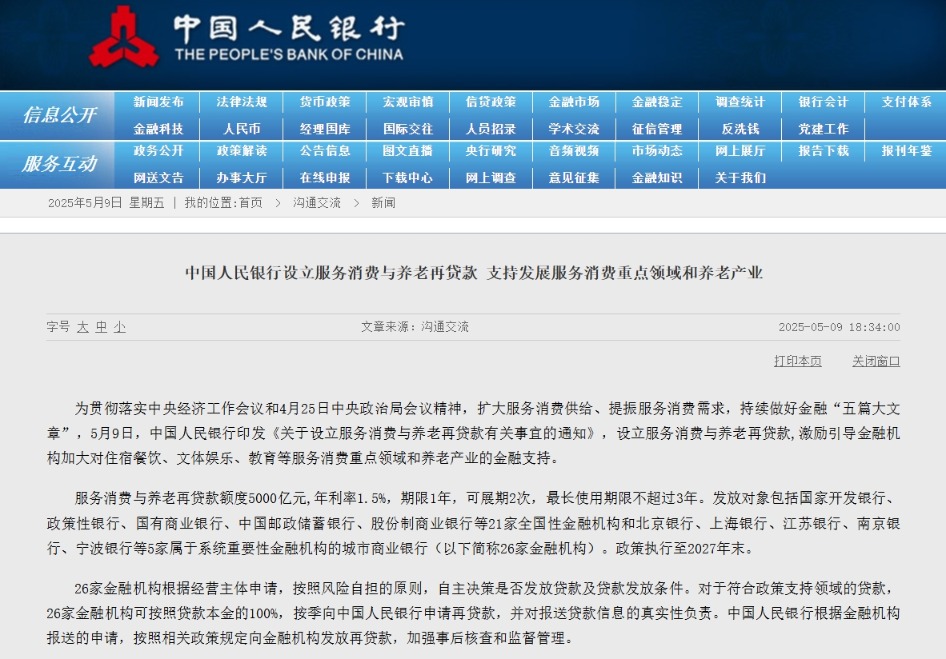Select 支付体系 in the navigation bar
This screenshot has height=659, width=946.
pos(906,102)
